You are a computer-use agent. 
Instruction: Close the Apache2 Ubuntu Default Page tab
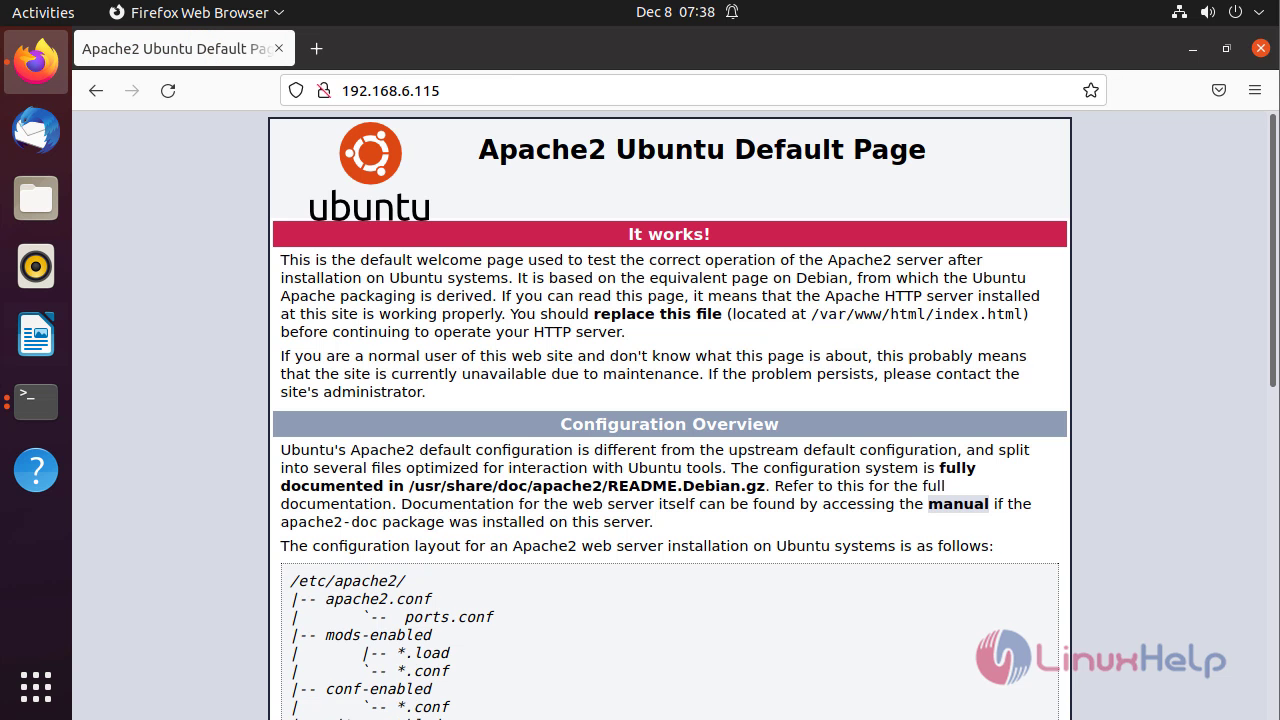(278, 48)
